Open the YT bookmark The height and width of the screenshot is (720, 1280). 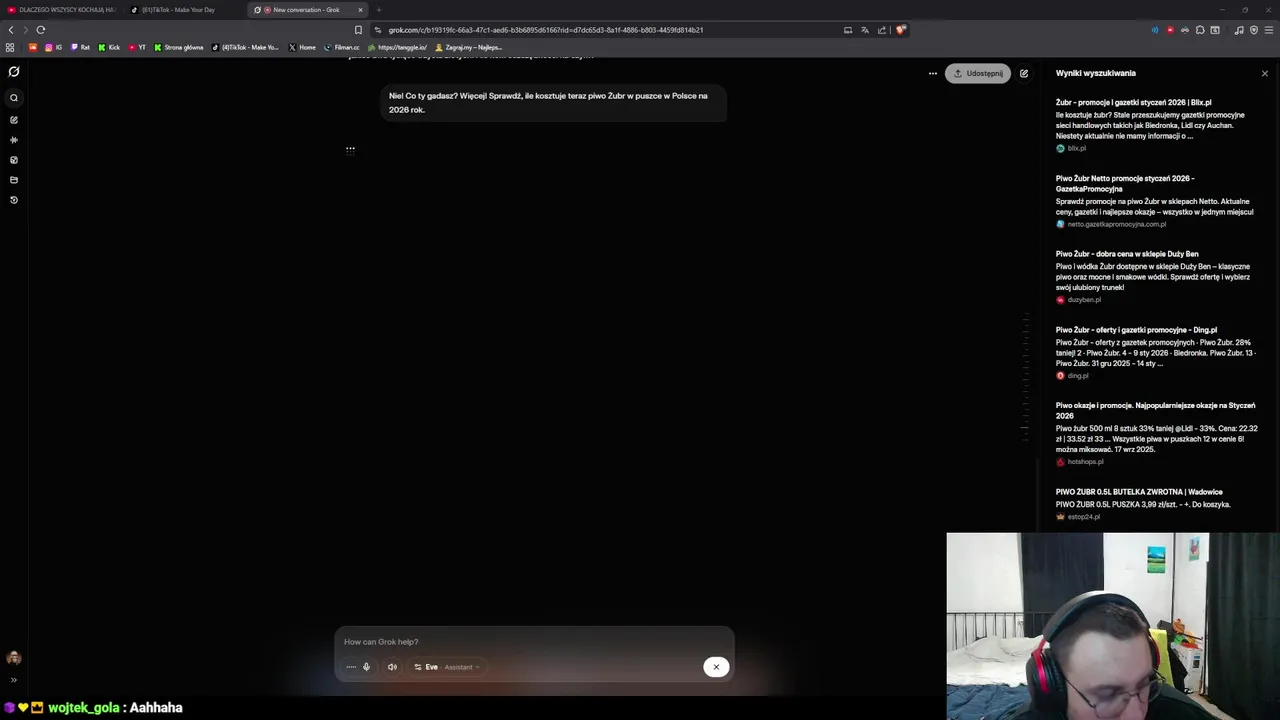point(137,47)
